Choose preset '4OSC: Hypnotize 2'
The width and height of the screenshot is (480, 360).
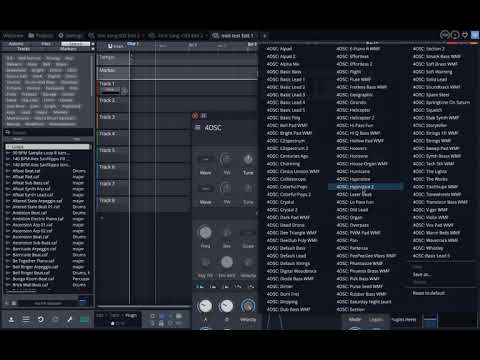pos(366,187)
